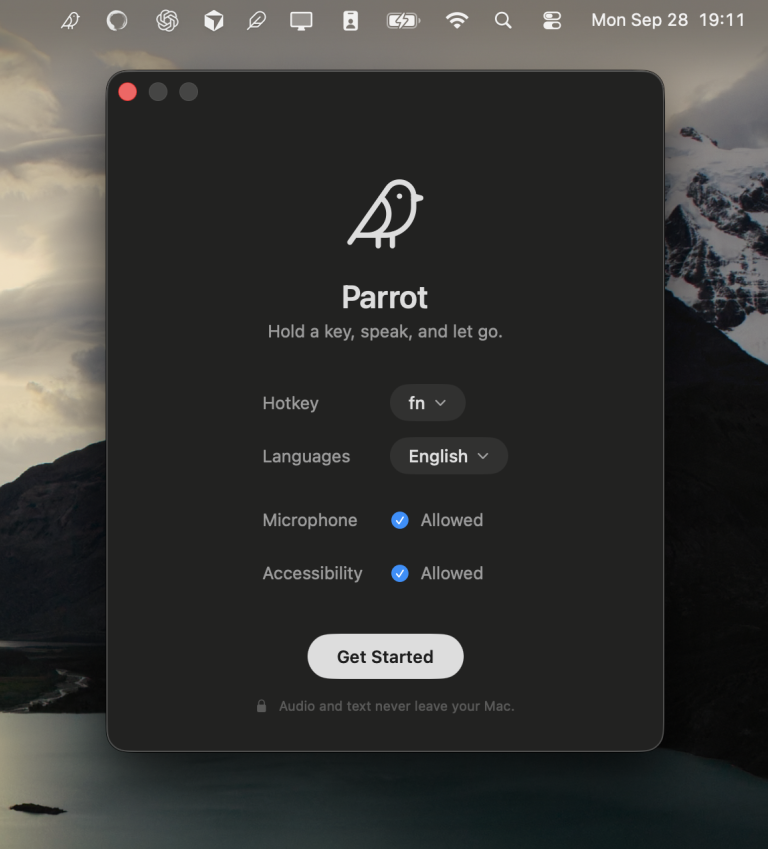Screen dimensions: 768x849
Task: Open Spotlight search
Action: (503, 21)
